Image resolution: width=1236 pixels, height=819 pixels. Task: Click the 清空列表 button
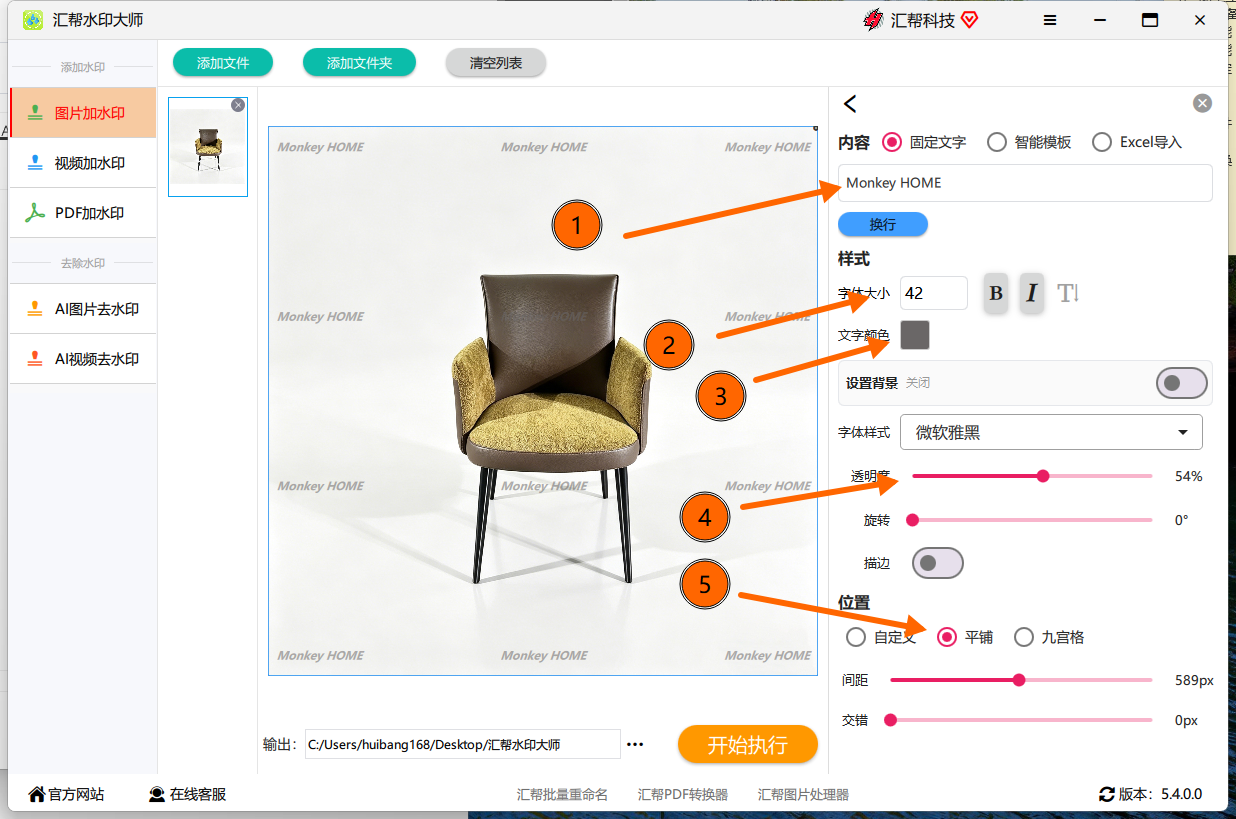coord(496,63)
